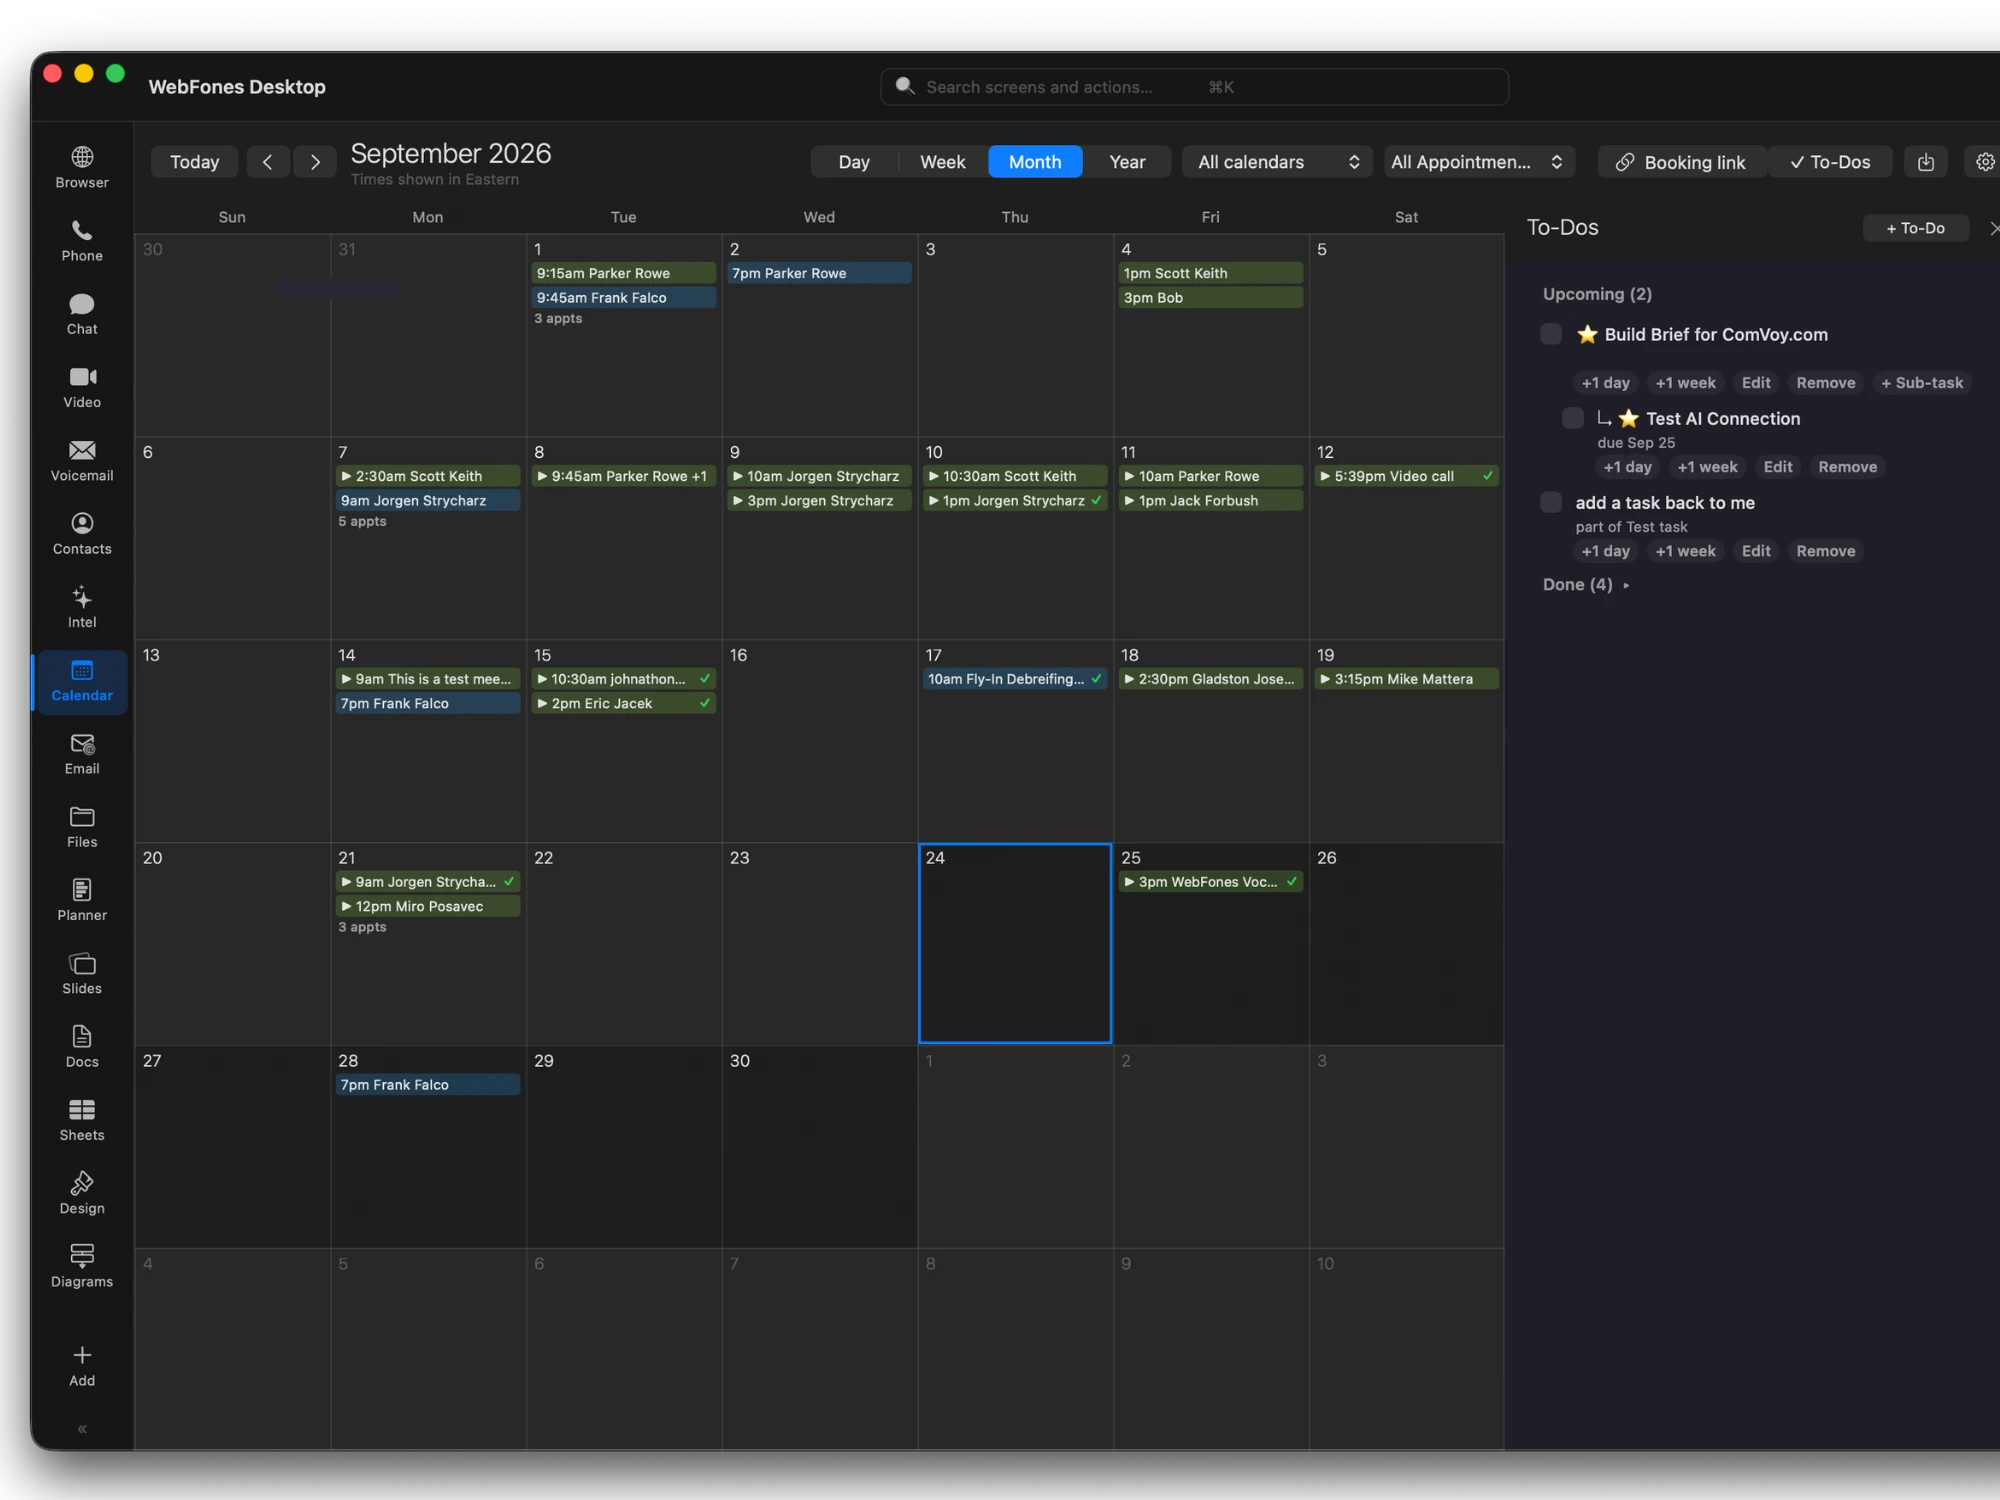Image resolution: width=2000 pixels, height=1500 pixels.
Task: Jump to Today
Action: tap(194, 162)
